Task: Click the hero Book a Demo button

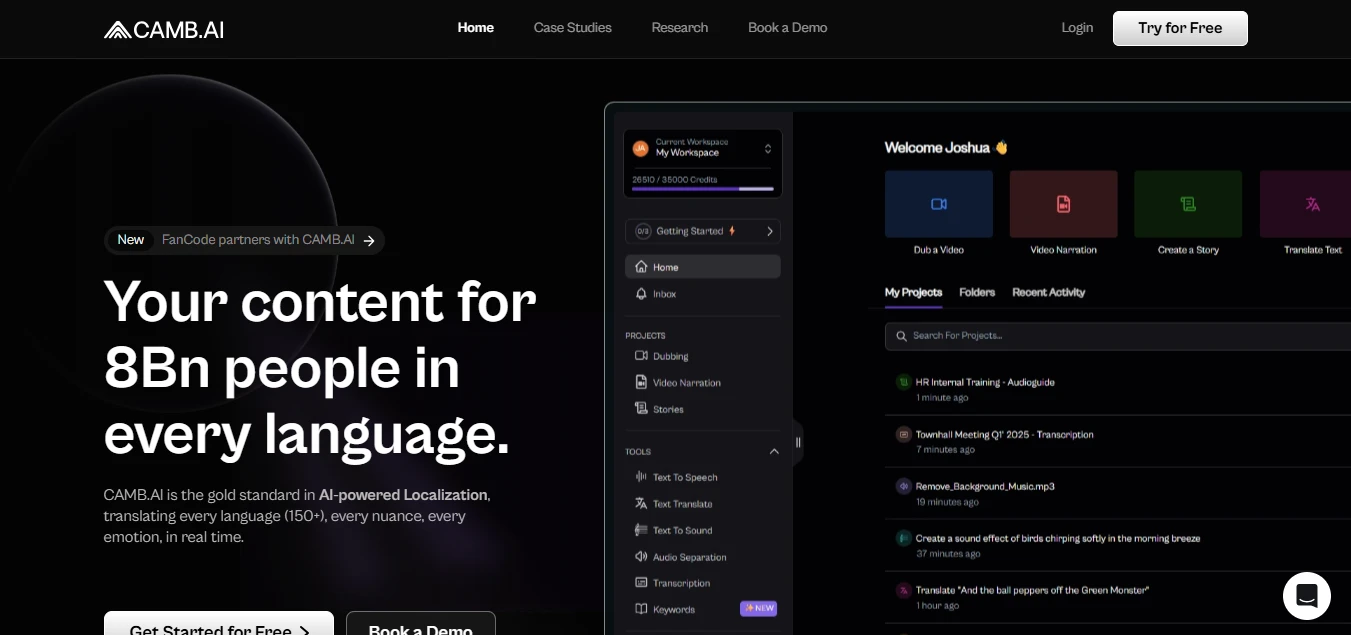Action: [421, 623]
